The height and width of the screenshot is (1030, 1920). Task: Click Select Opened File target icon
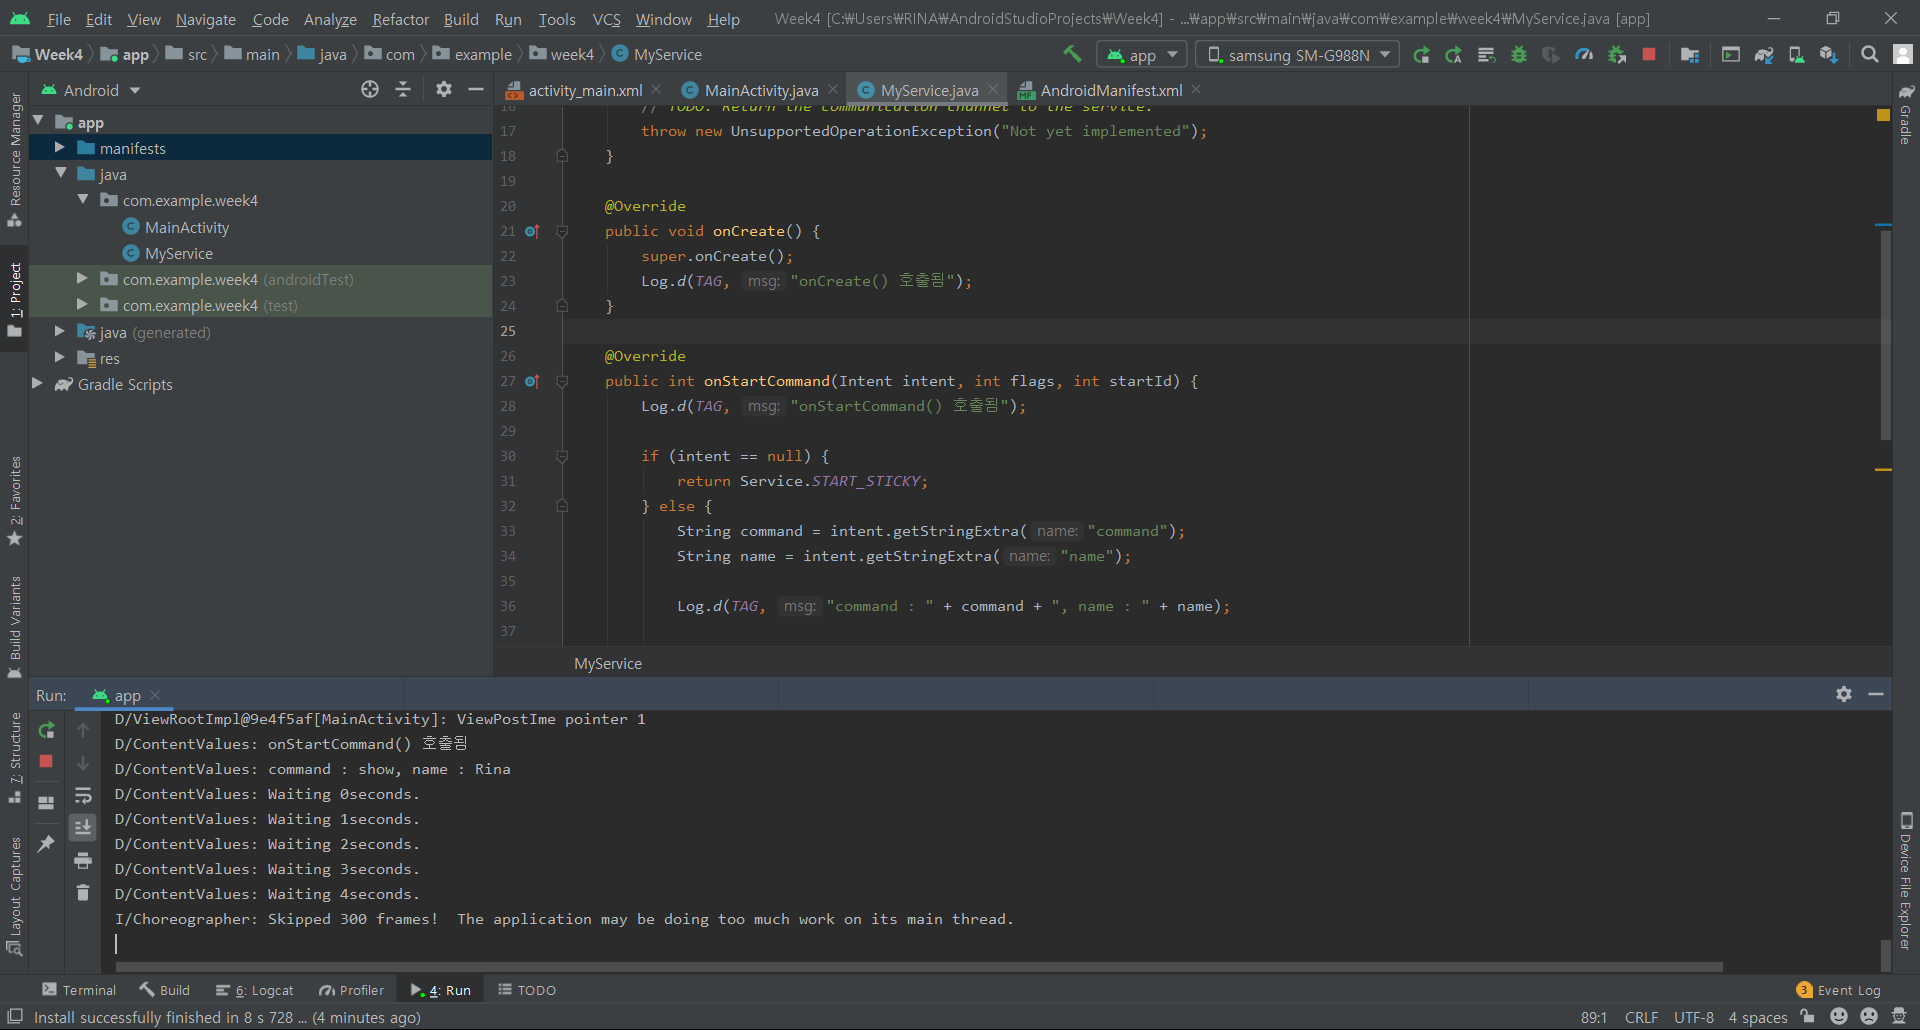pyautogui.click(x=370, y=89)
